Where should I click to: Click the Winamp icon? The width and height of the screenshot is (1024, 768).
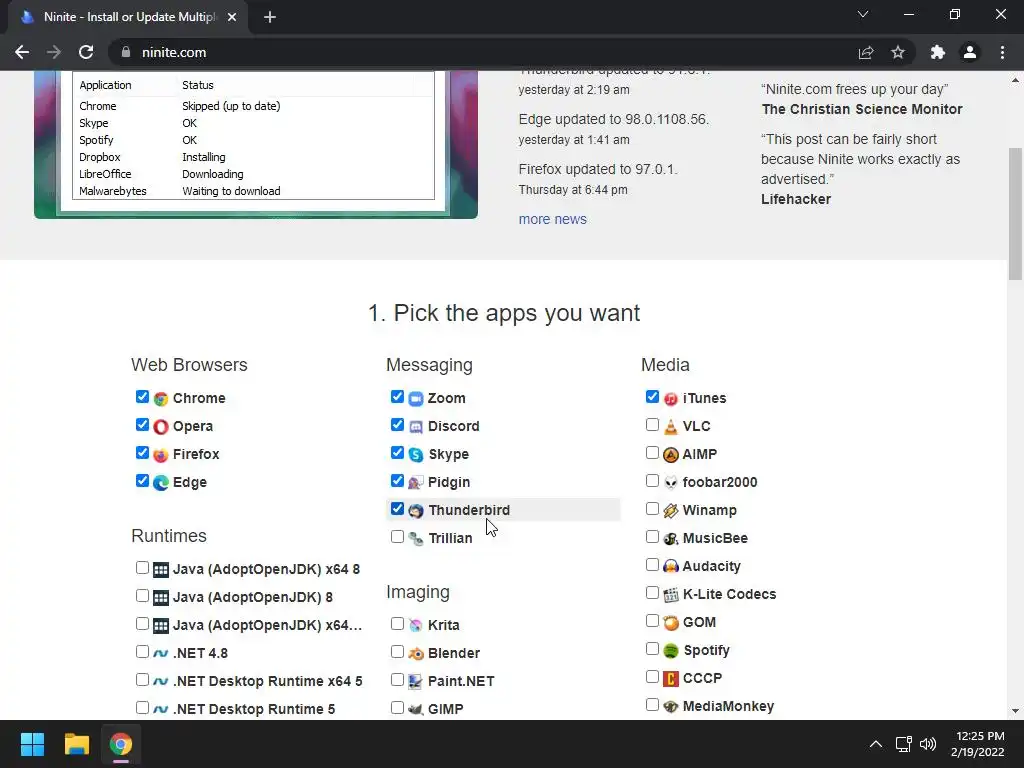671,511
